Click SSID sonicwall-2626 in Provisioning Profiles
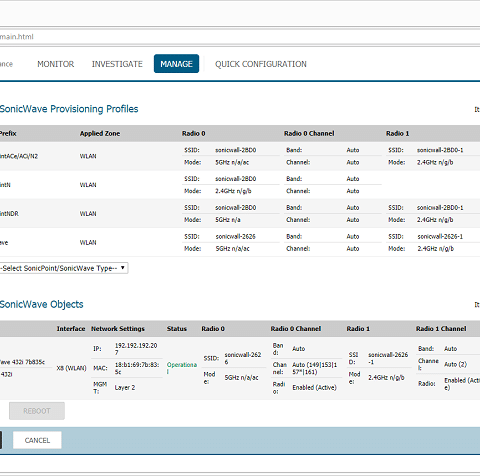This screenshot has width=480, height=476. [x=235, y=236]
